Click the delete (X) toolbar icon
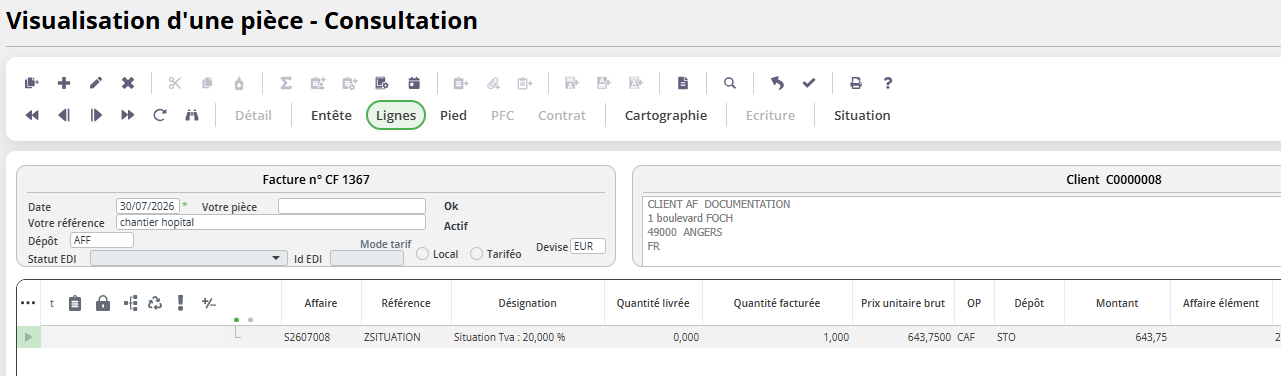This screenshot has width=1281, height=376. 128,83
